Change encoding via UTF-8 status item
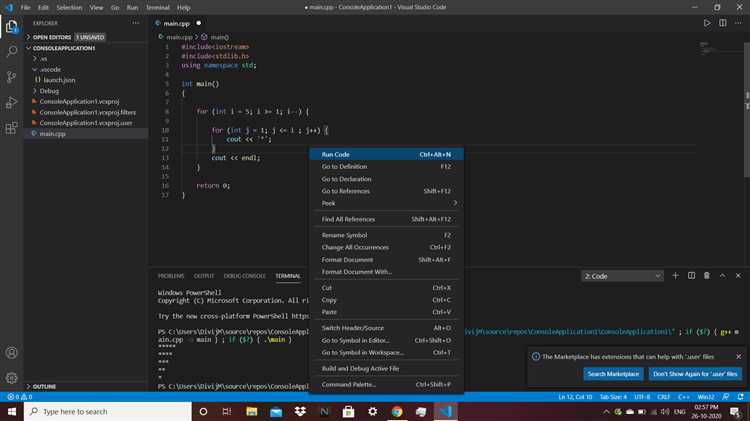Image resolution: width=750 pixels, height=421 pixels. 642,397
